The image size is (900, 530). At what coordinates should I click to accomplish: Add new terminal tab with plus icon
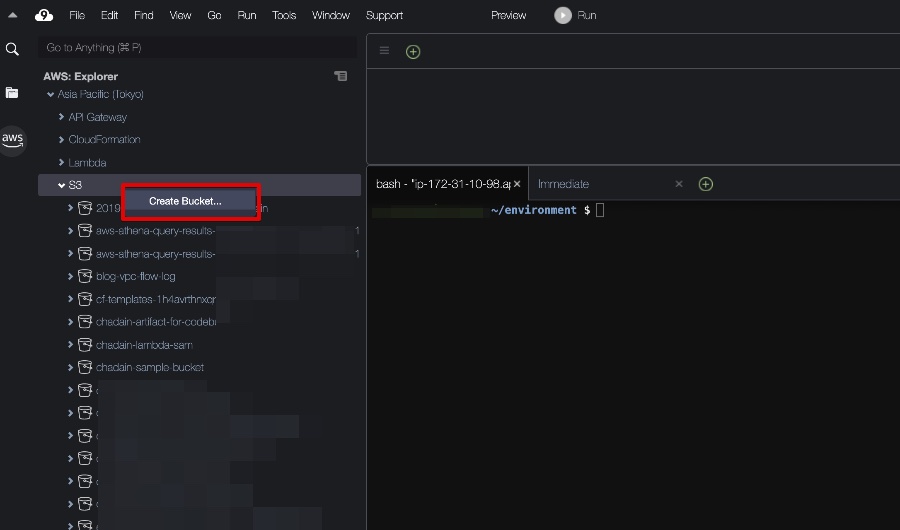pyautogui.click(x=705, y=184)
